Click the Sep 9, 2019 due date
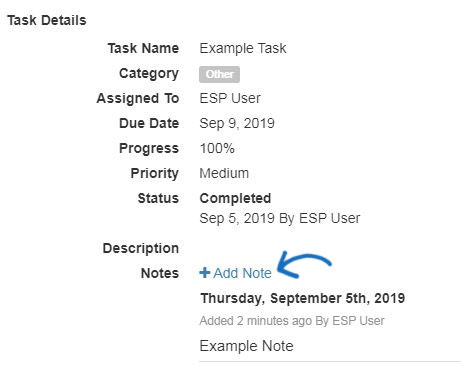 click(237, 123)
